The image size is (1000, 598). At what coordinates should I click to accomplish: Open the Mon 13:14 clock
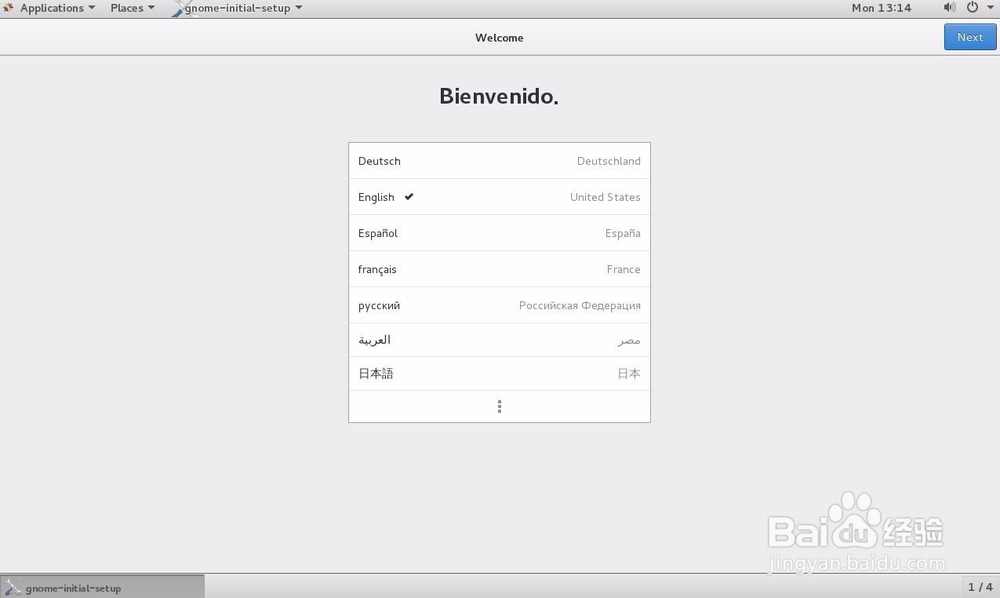(881, 8)
